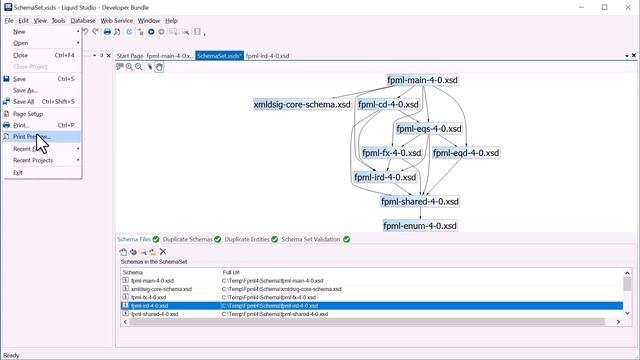Switch to the fpml-ird-4-0.xsd document tab
The width and height of the screenshot is (640, 360).
[x=267, y=56]
